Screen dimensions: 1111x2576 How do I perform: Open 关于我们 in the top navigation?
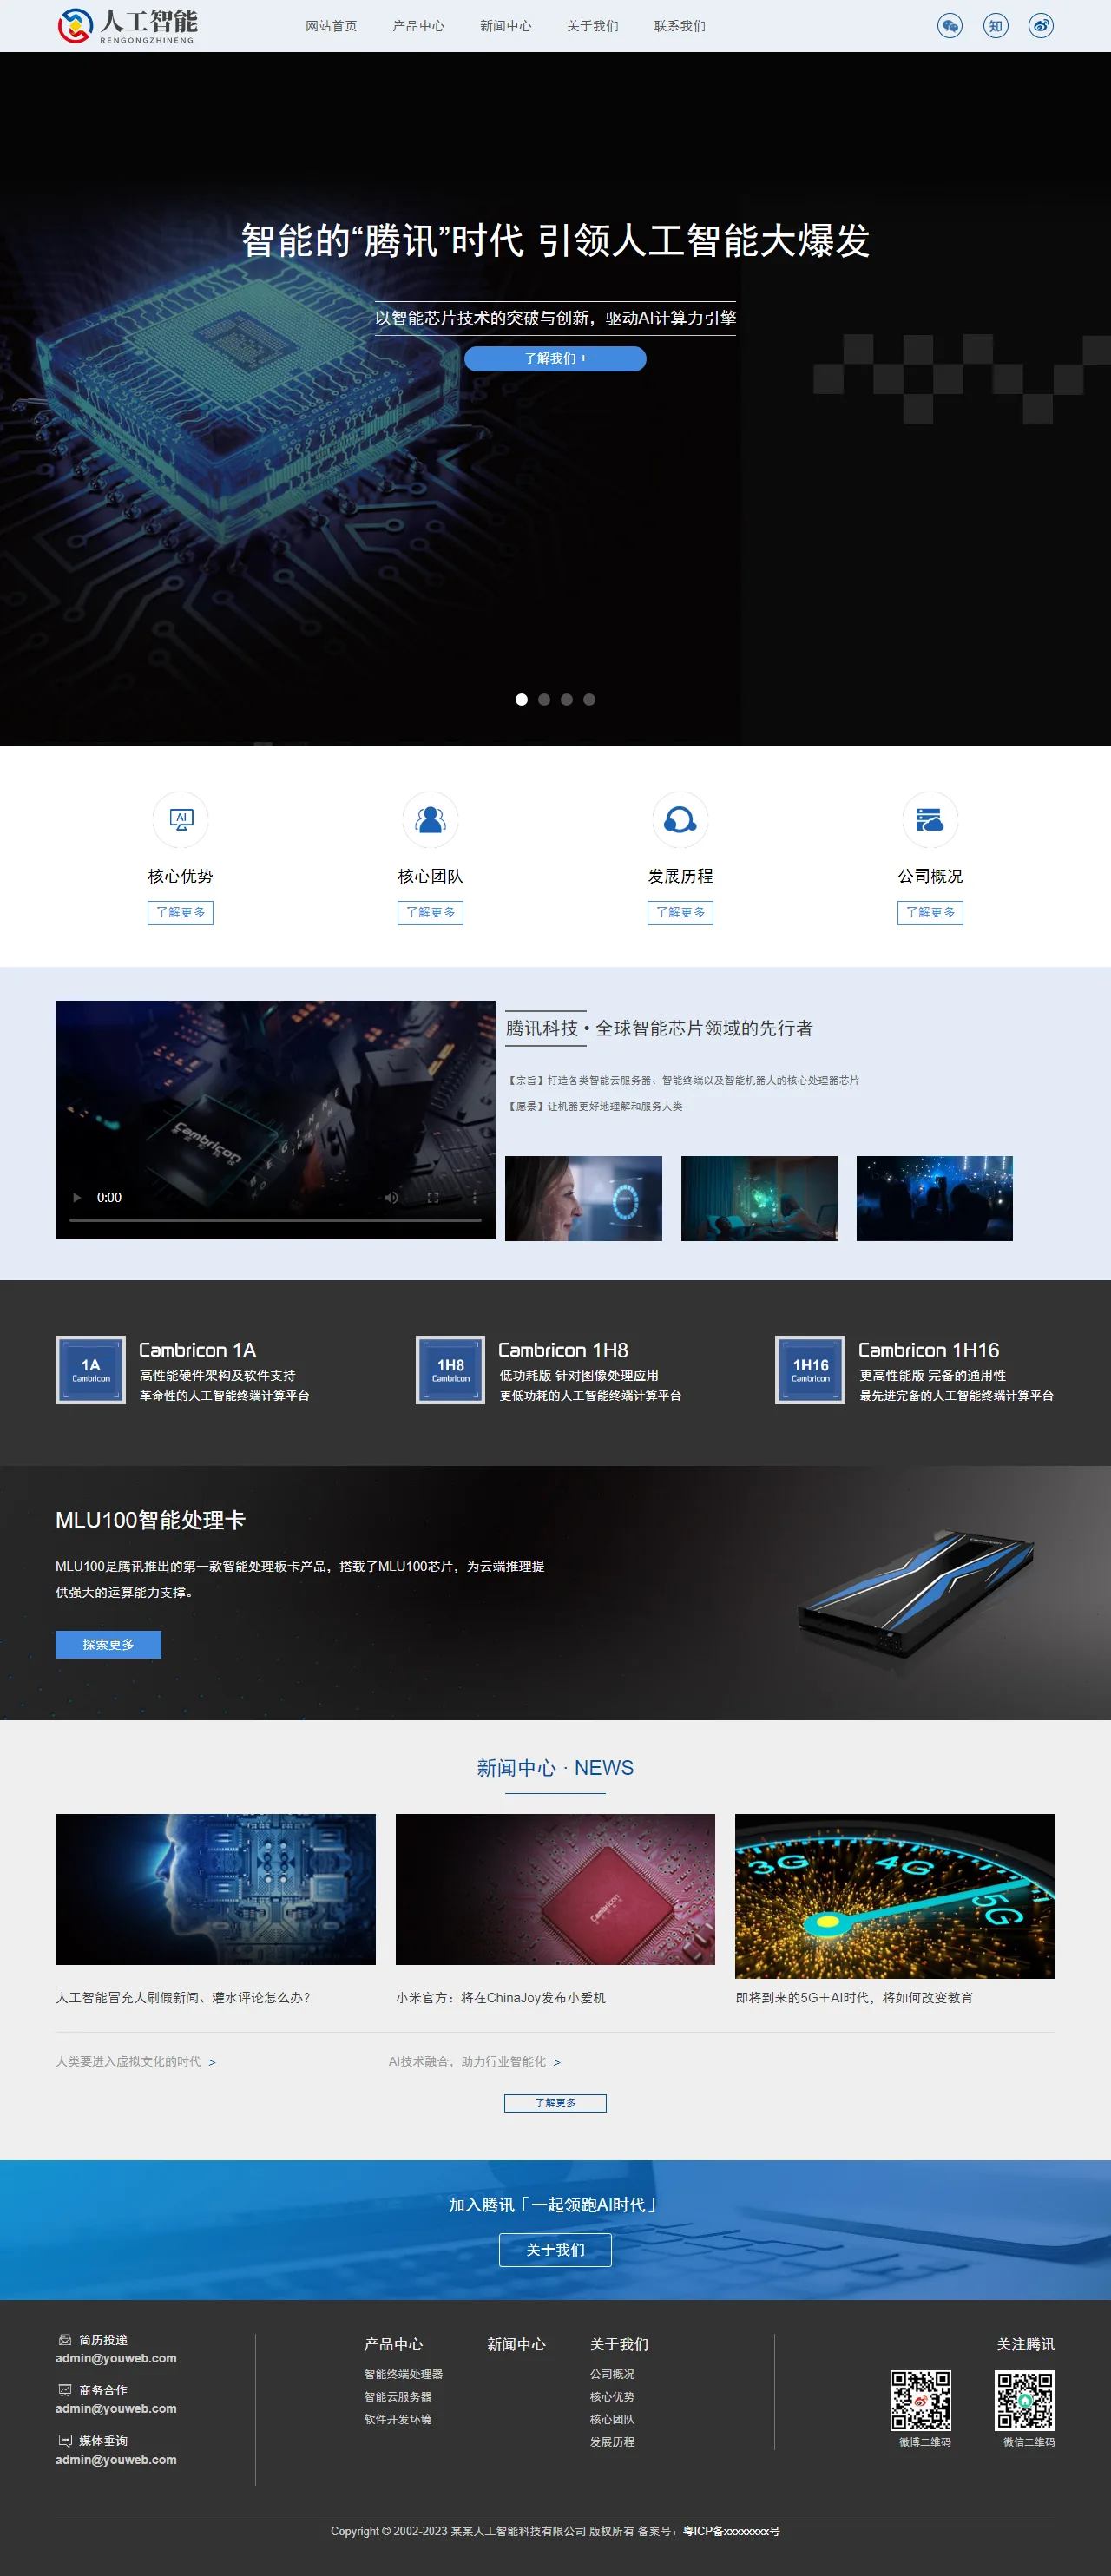[593, 26]
